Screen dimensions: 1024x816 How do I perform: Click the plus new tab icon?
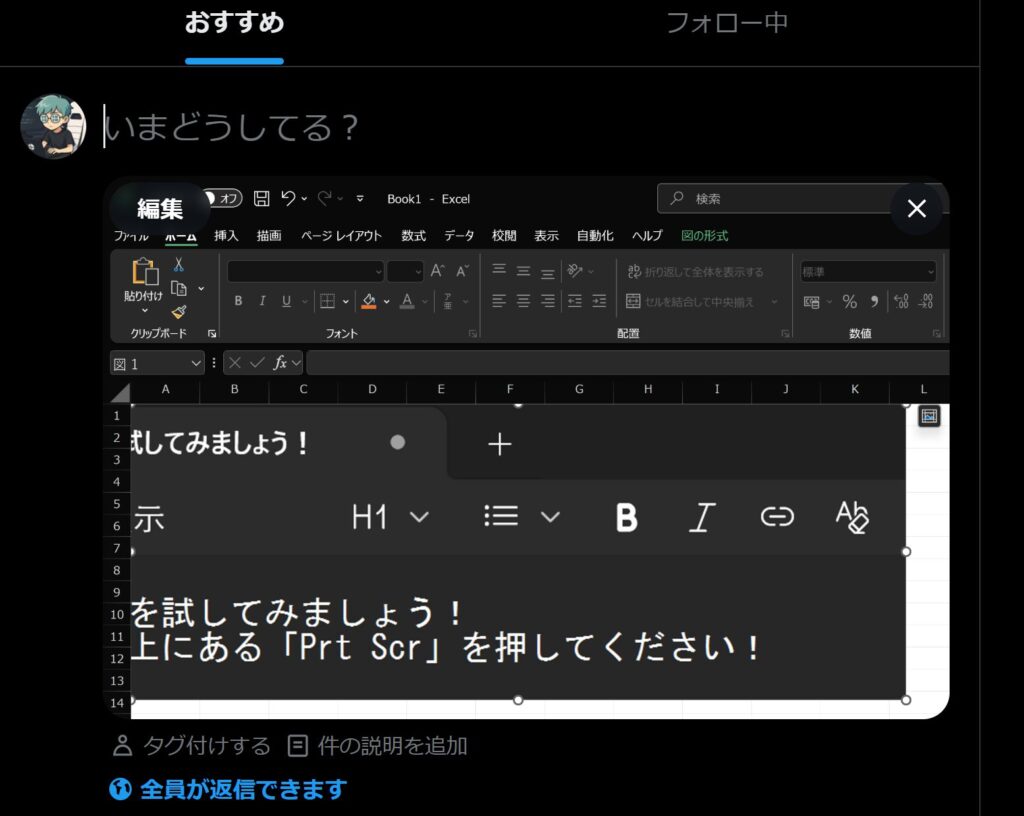click(499, 445)
